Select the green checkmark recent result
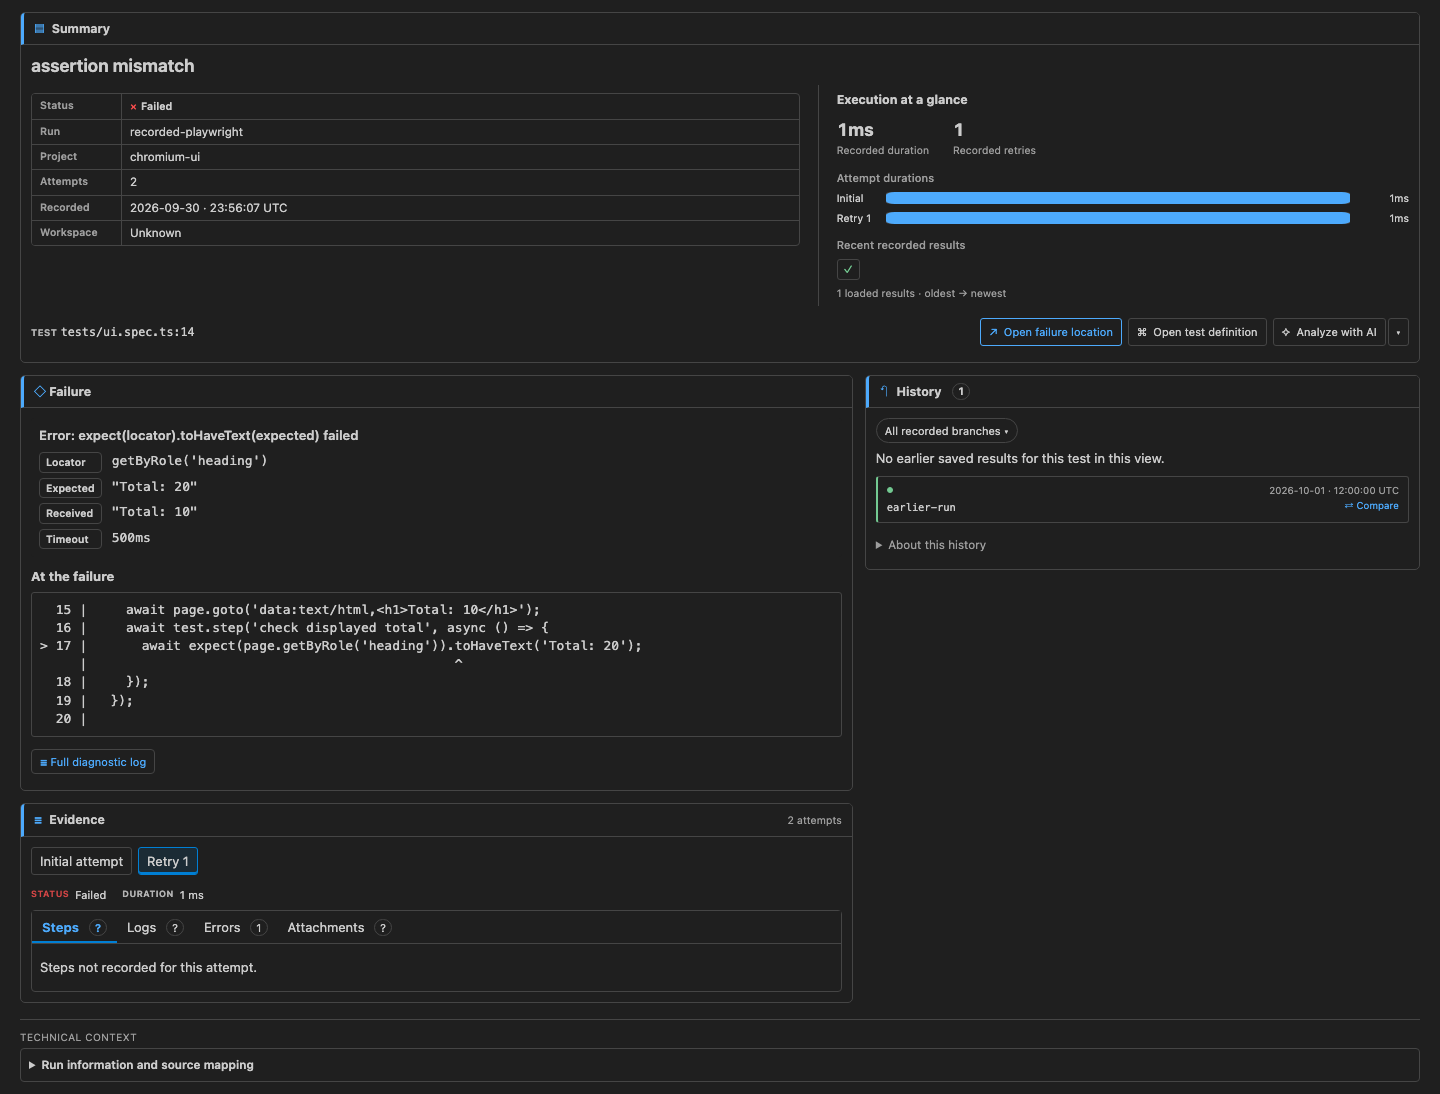 [x=848, y=269]
